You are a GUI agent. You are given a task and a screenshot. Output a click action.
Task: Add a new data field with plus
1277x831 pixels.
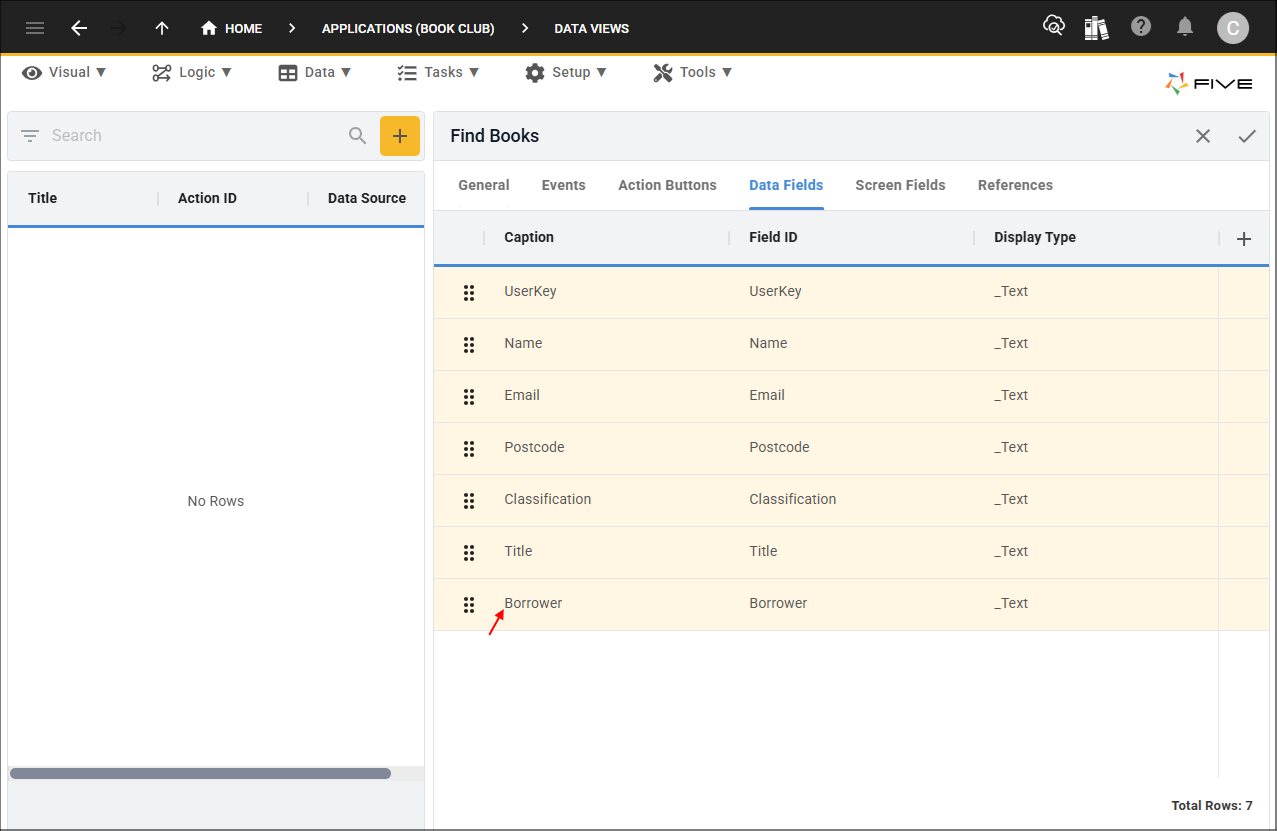tap(1244, 238)
